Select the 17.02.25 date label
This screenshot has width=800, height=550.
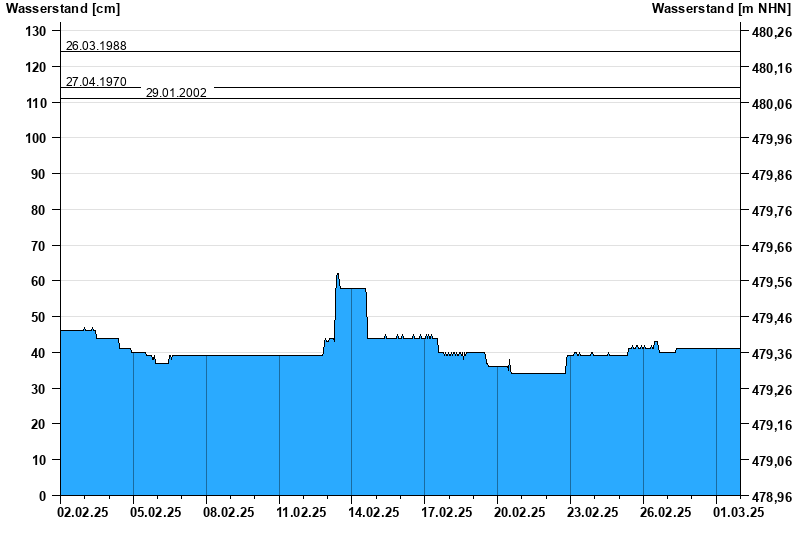point(448,512)
